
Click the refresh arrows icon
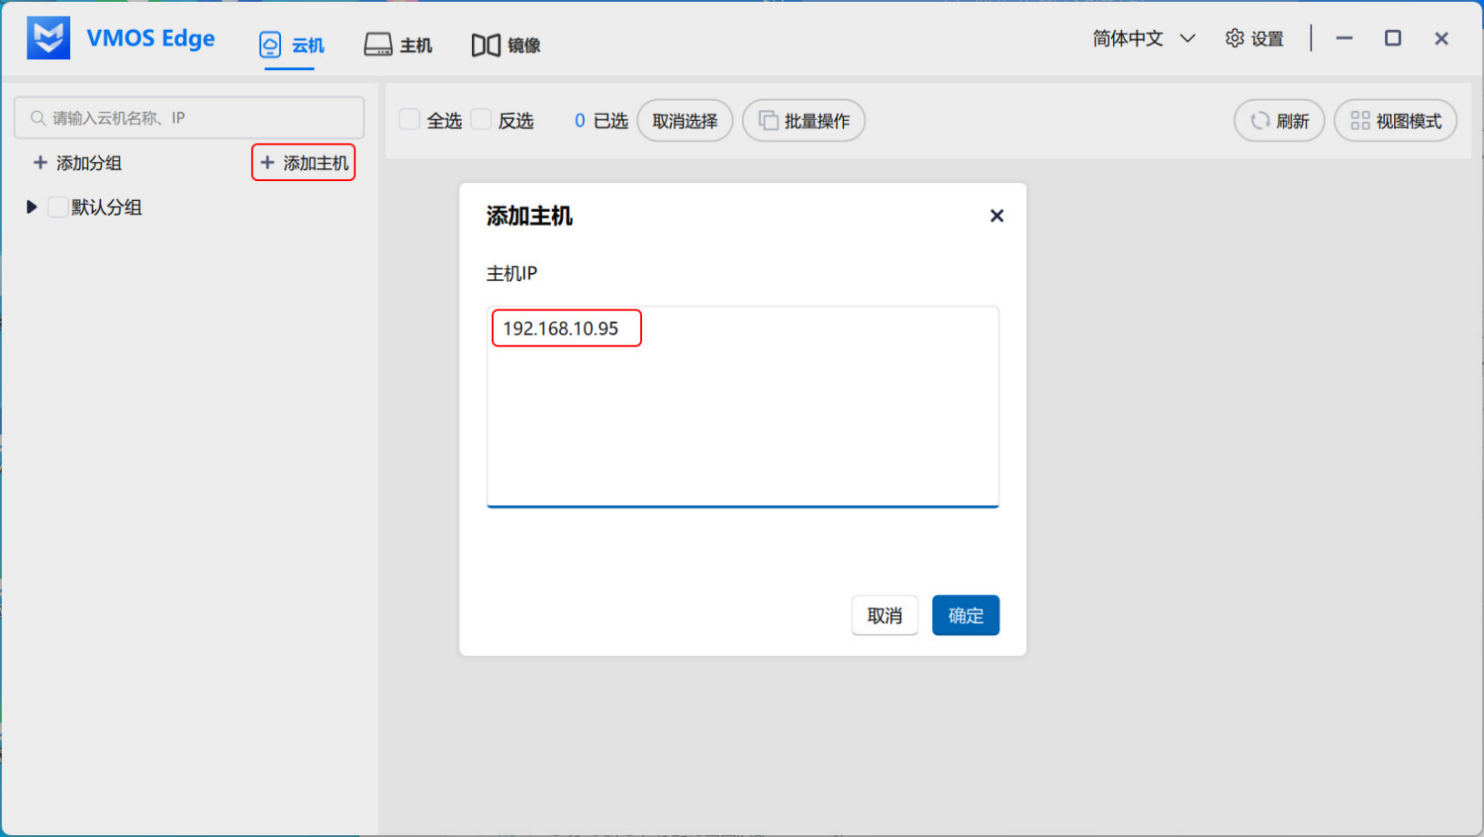coord(1260,121)
